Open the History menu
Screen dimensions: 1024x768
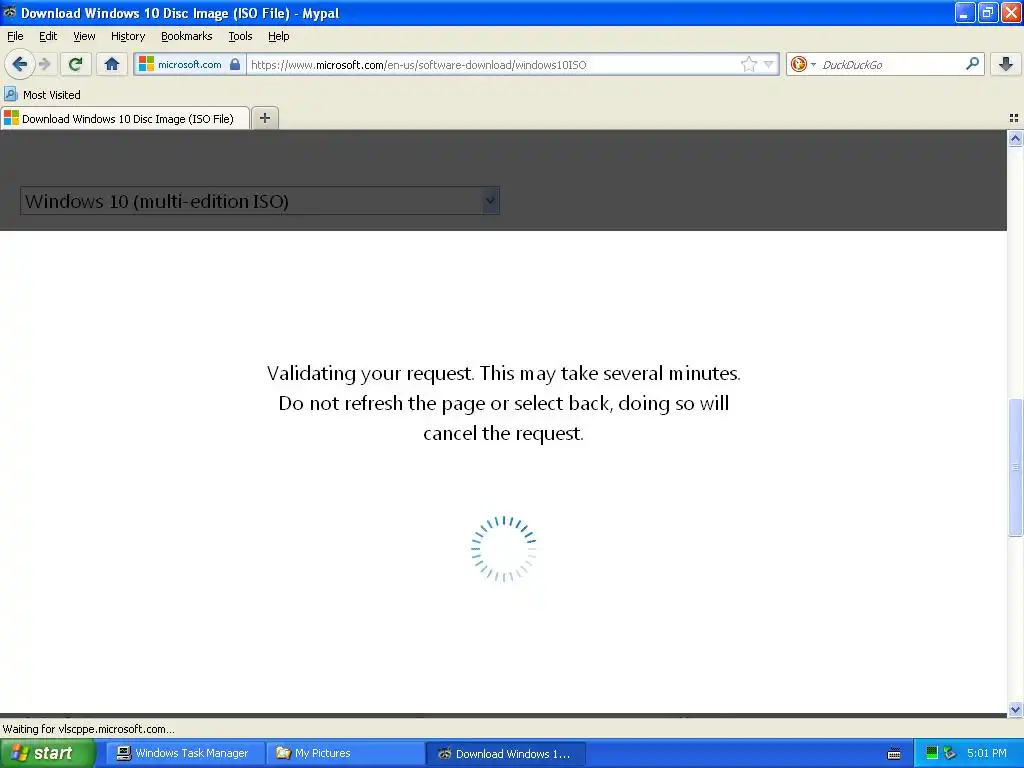click(x=127, y=36)
